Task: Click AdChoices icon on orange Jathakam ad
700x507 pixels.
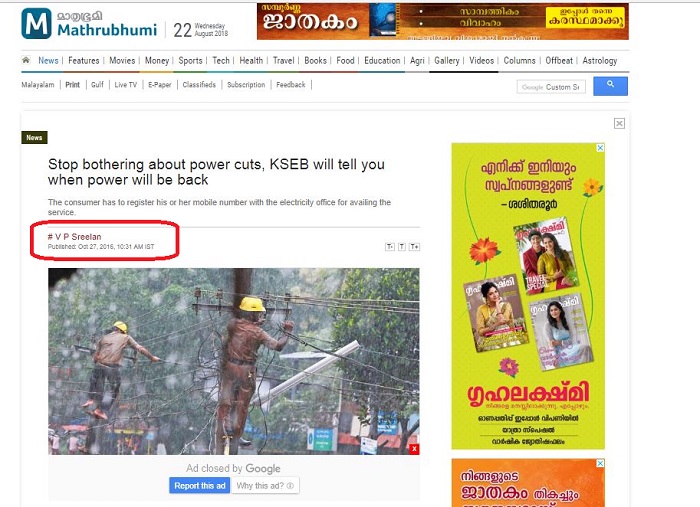Action: 600,463
